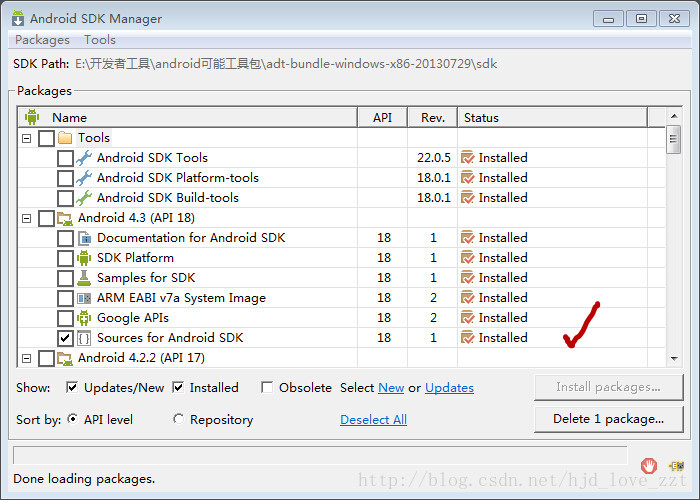700x500 pixels.
Task: Click the Delete 1 package button
Action: [x=608, y=419]
